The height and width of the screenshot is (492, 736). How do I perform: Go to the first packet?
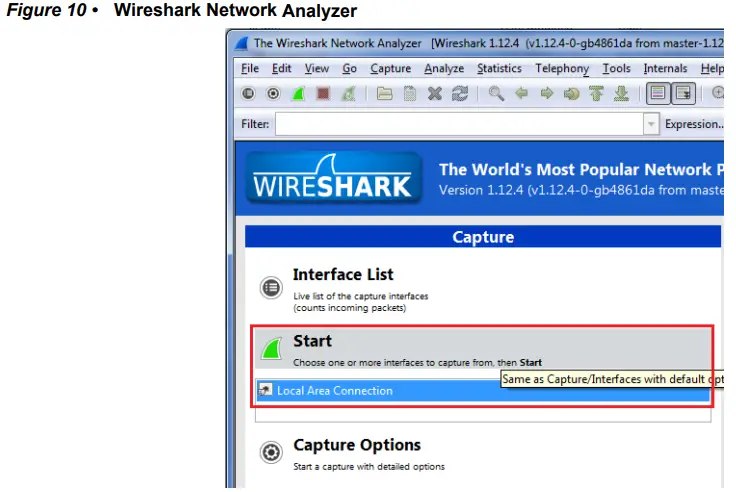[596, 93]
